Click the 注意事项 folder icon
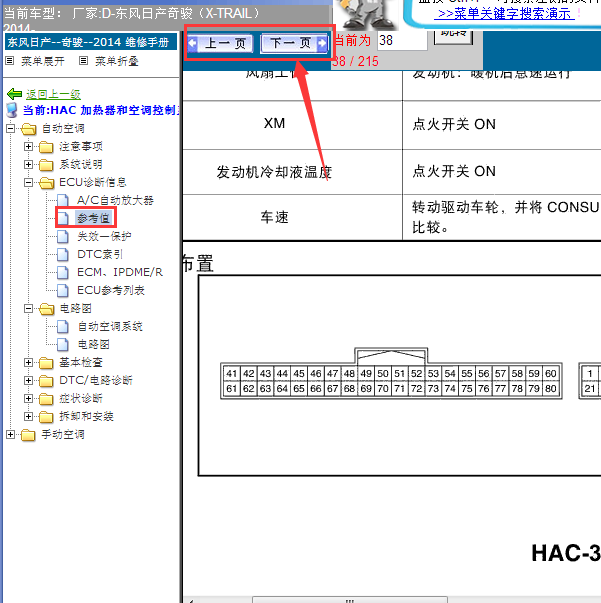601x603 pixels. (46, 147)
